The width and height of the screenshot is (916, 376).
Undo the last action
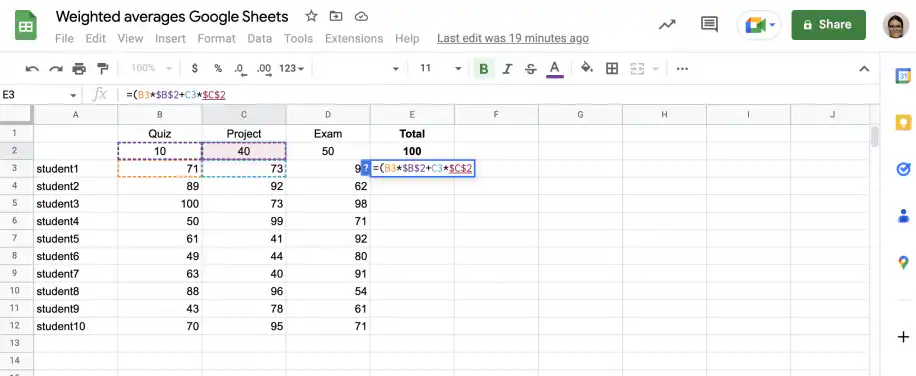tap(32, 69)
